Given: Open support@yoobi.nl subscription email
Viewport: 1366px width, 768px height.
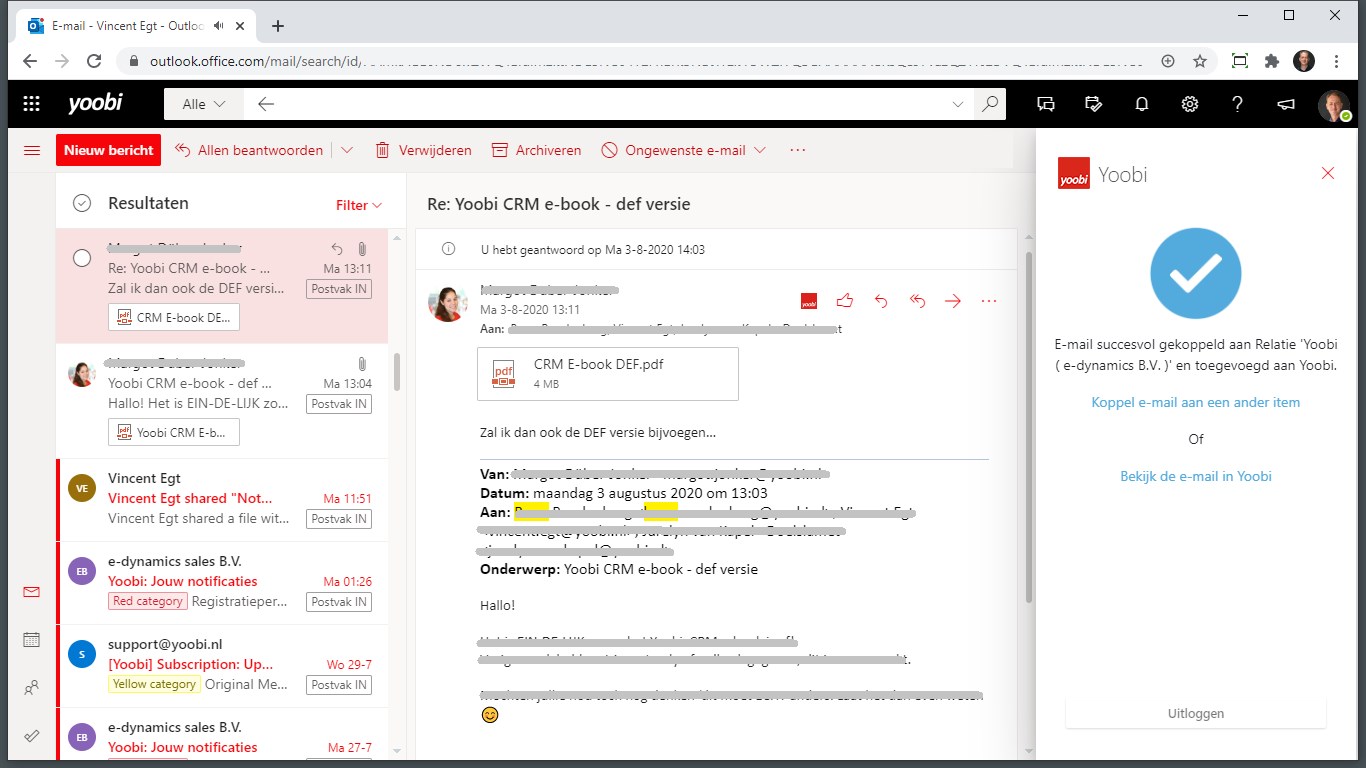Looking at the screenshot, I should 222,666.
